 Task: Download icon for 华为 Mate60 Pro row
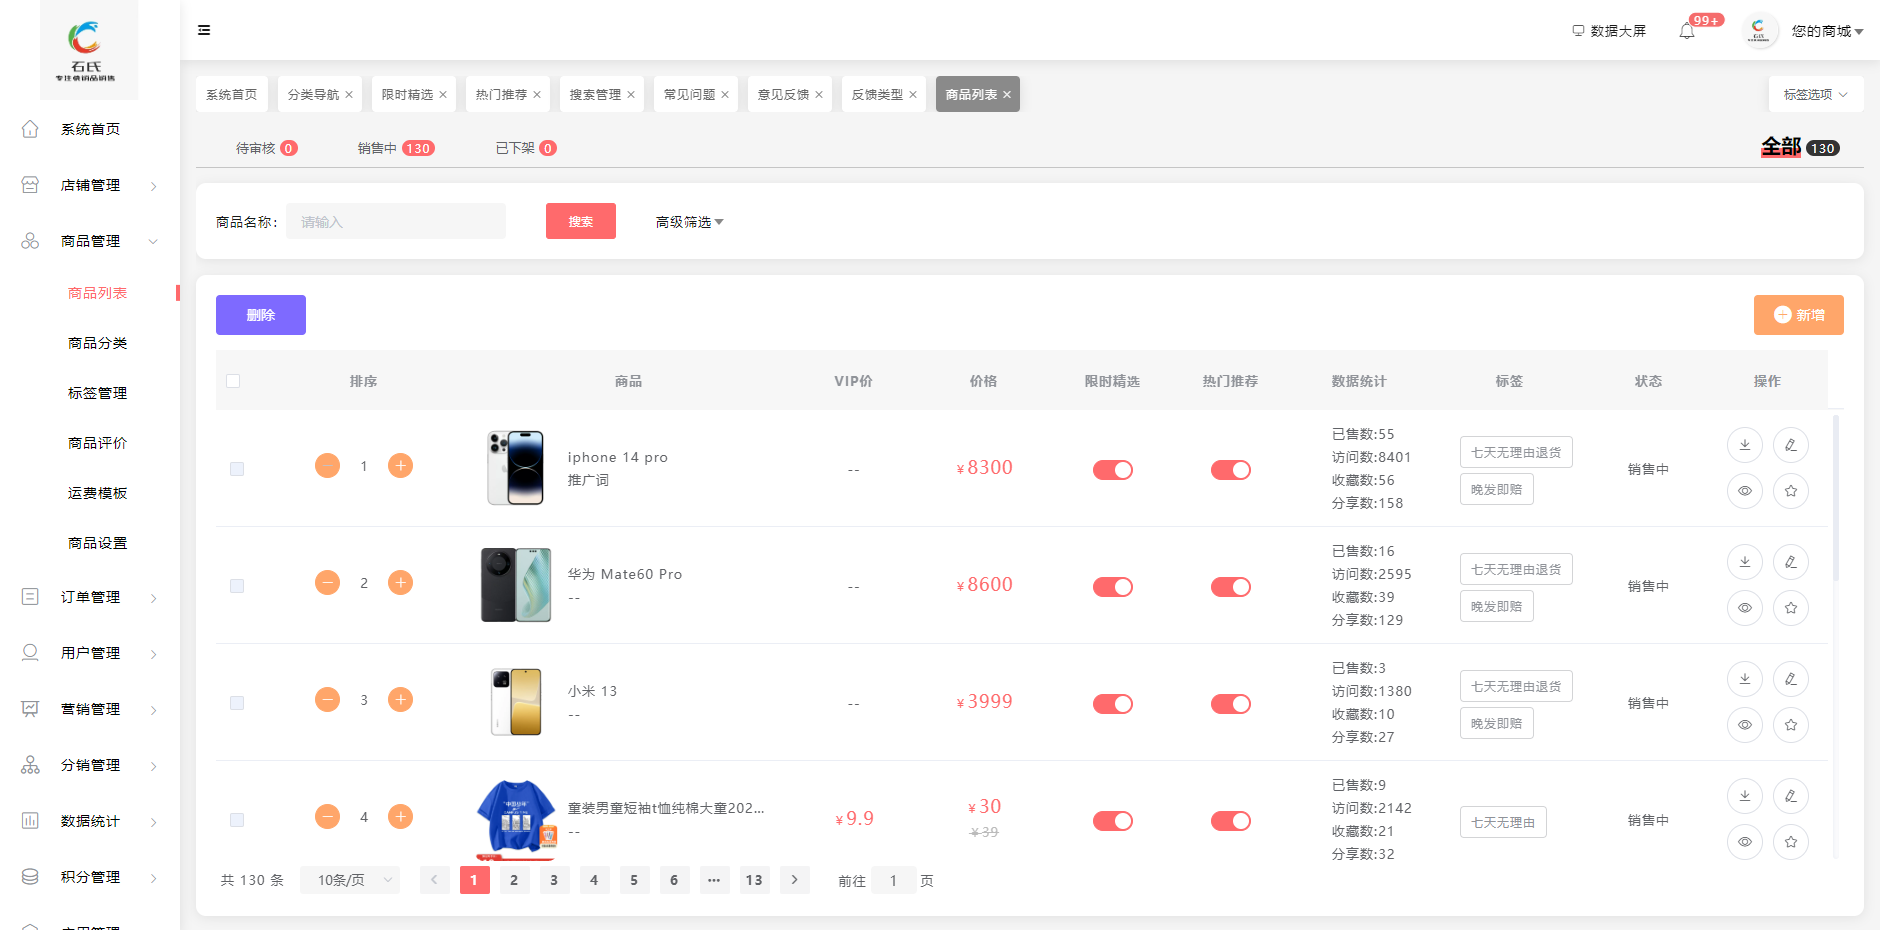(1745, 562)
